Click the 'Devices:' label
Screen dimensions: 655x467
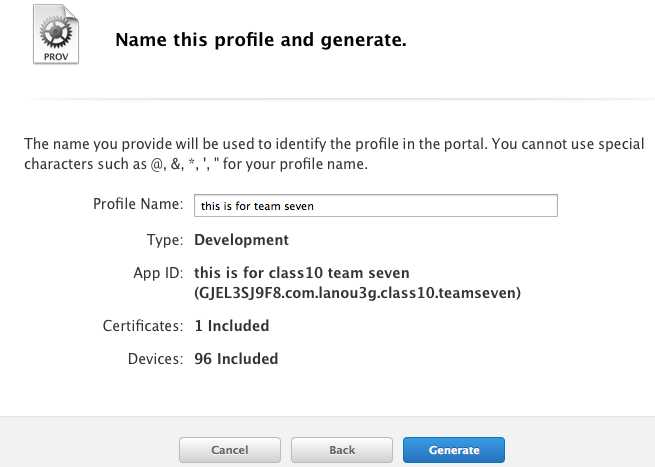click(x=155, y=358)
